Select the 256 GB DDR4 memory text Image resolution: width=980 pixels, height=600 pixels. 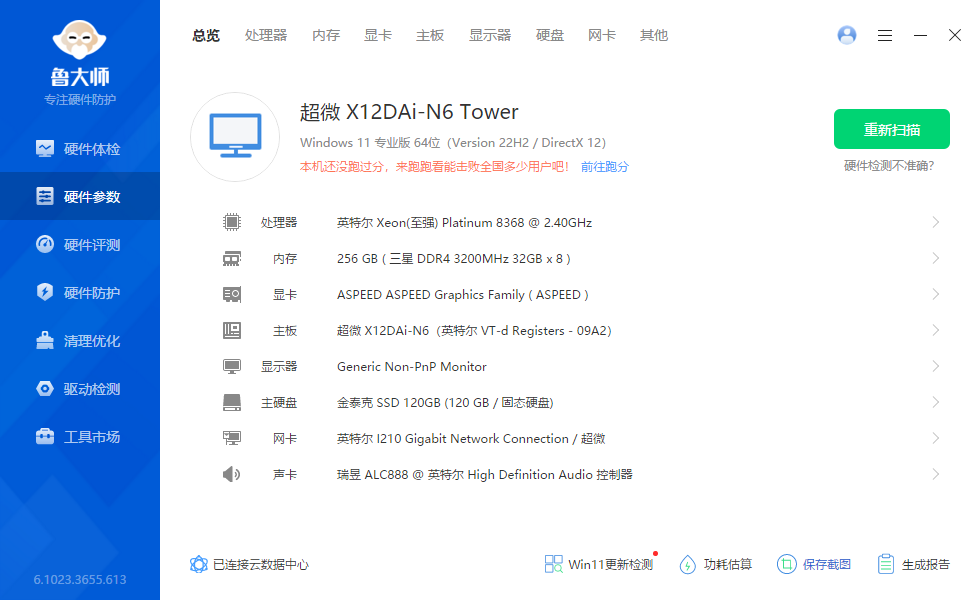[x=454, y=259]
